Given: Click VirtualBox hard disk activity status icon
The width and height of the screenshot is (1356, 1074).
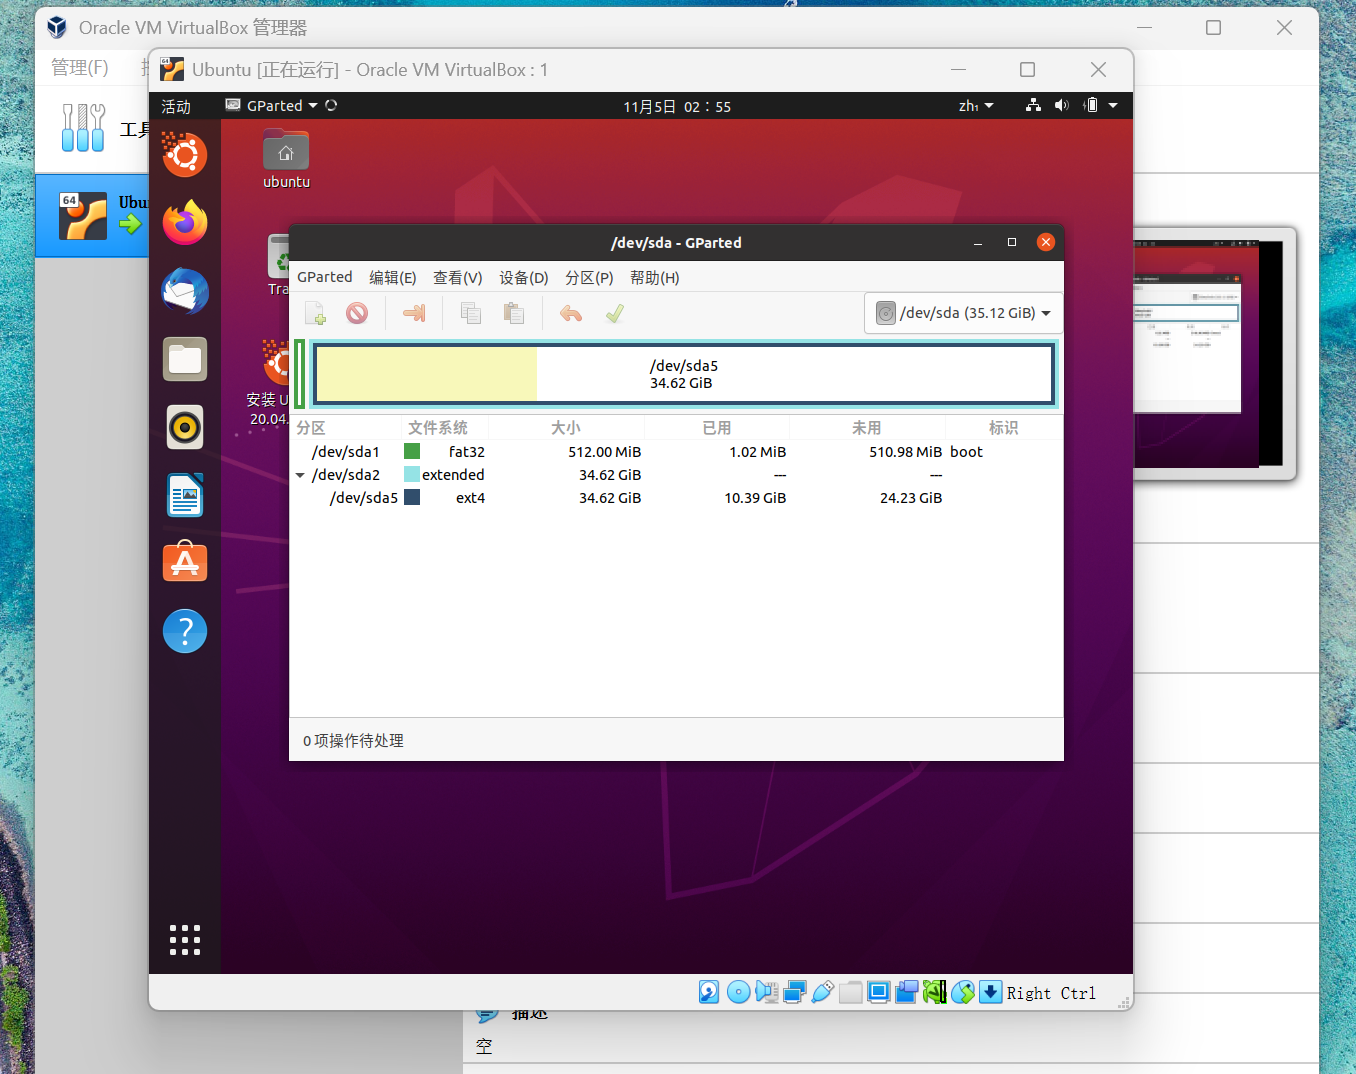Looking at the screenshot, I should click(709, 992).
